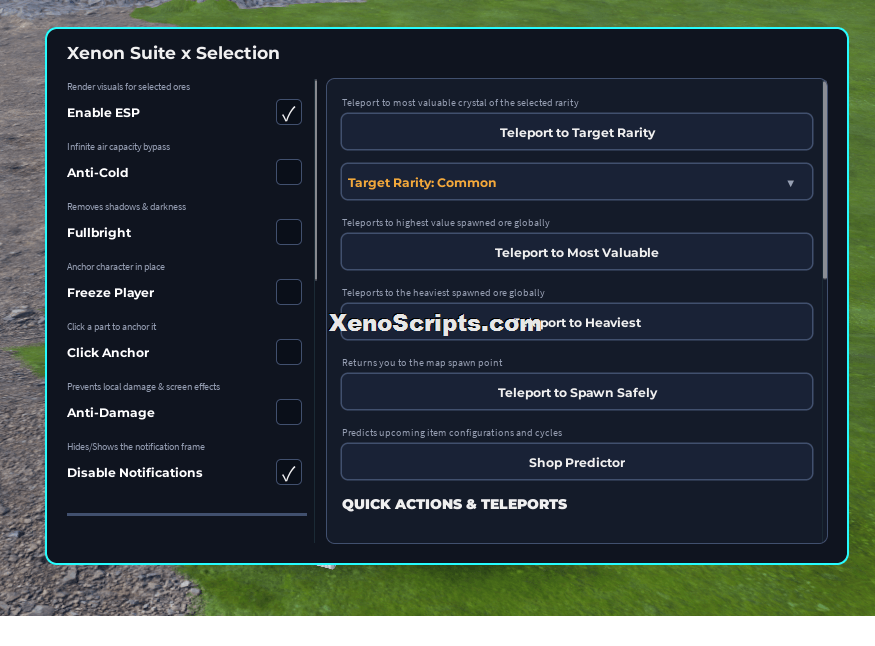The width and height of the screenshot is (875, 646).
Task: Click the Xenon Suite x Selection title
Action: point(173,53)
